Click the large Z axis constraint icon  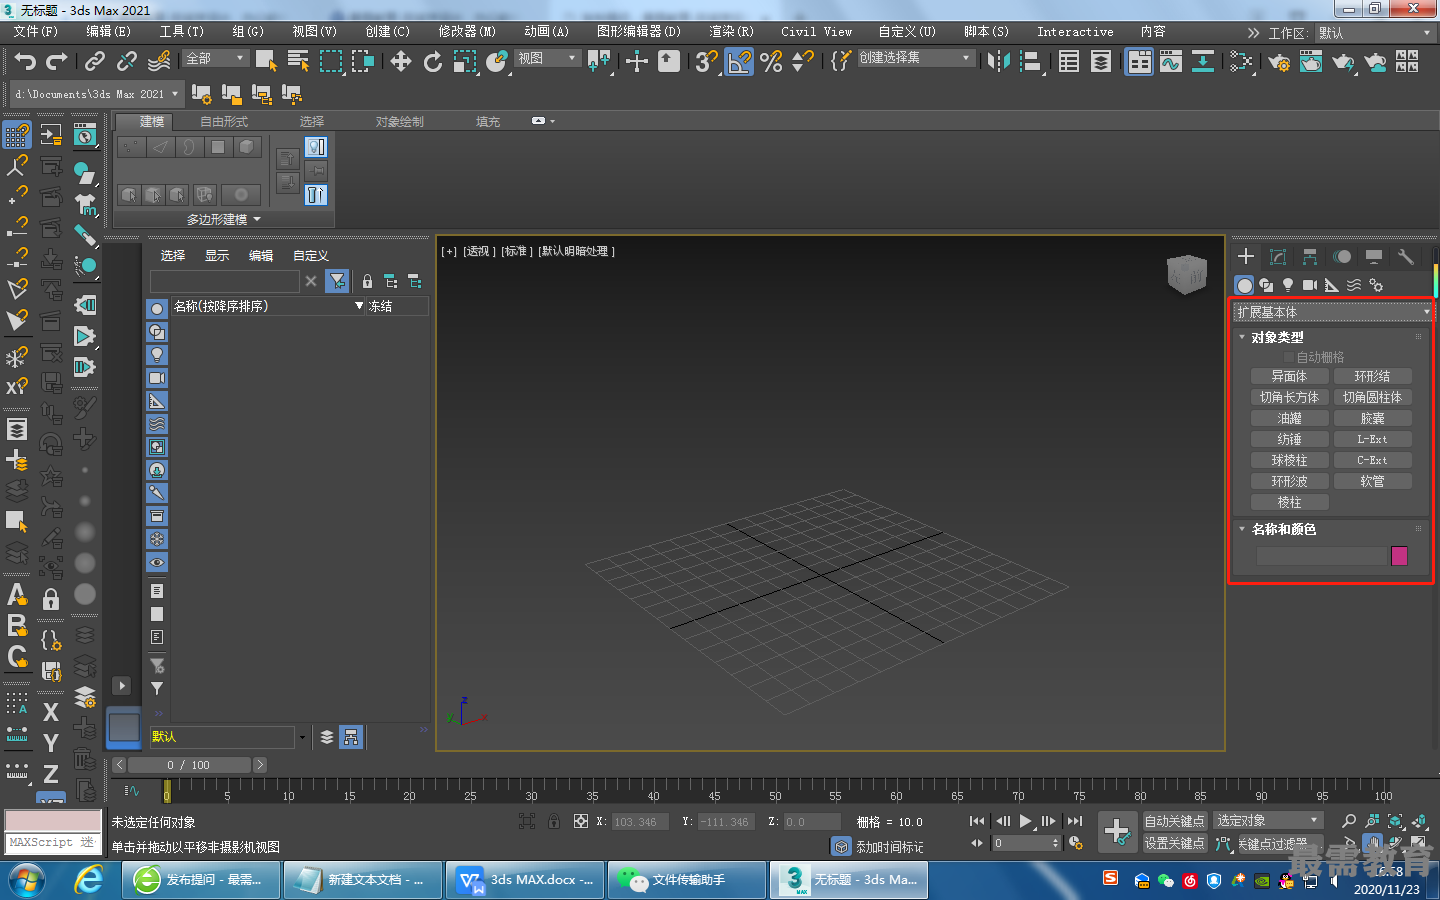tap(51, 774)
